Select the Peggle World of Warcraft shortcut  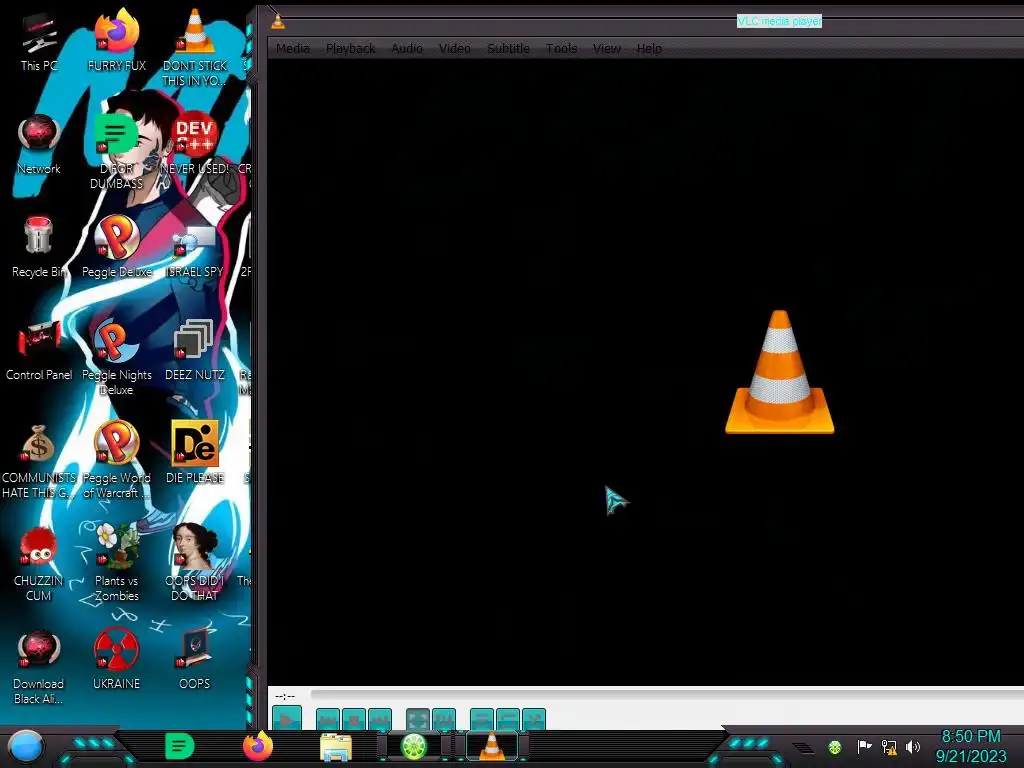pos(116,461)
